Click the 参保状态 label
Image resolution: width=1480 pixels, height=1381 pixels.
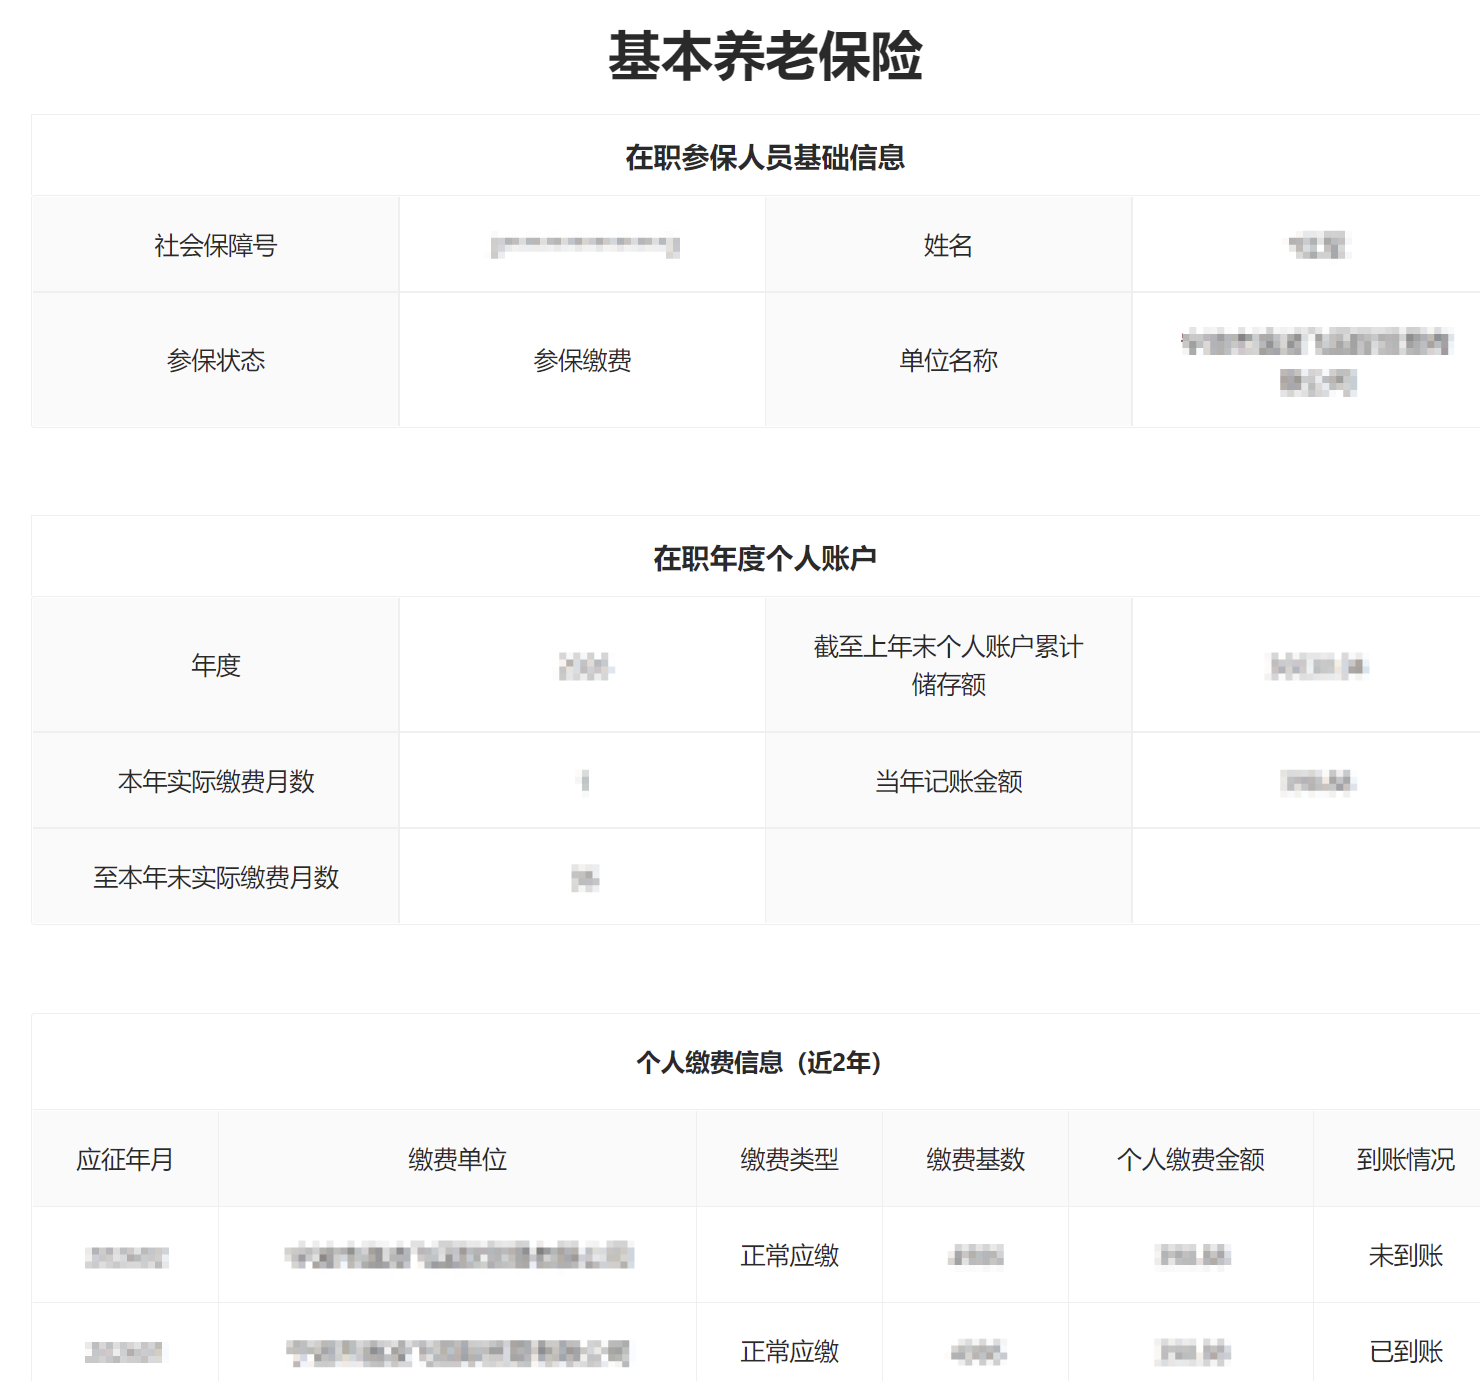pyautogui.click(x=214, y=360)
